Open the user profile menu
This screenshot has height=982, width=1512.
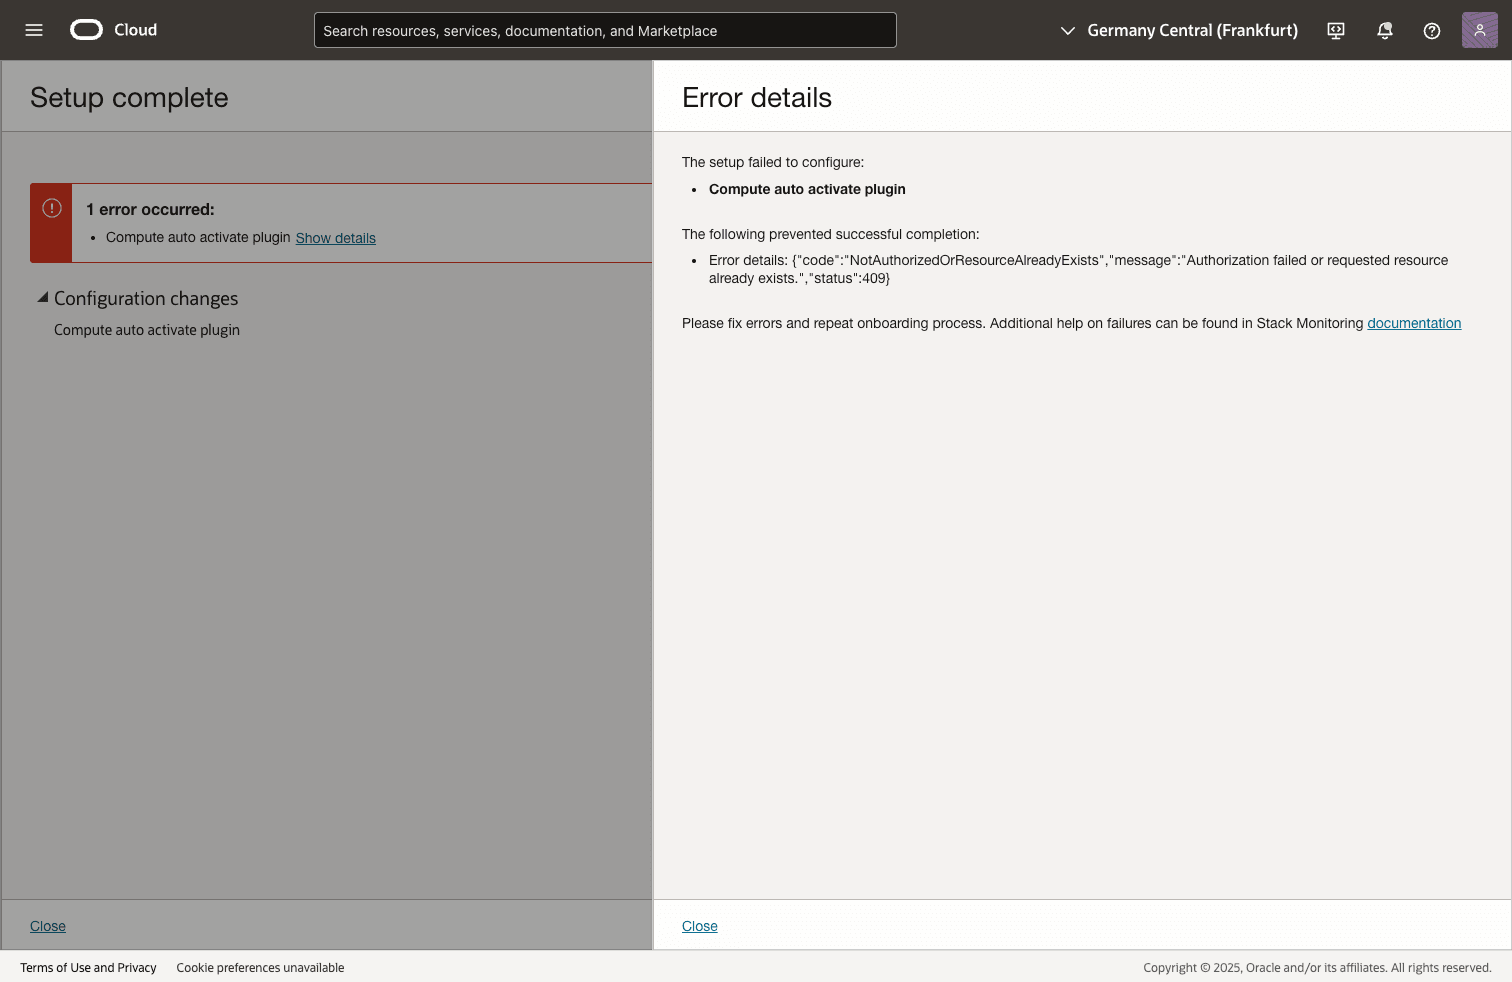[x=1479, y=30]
